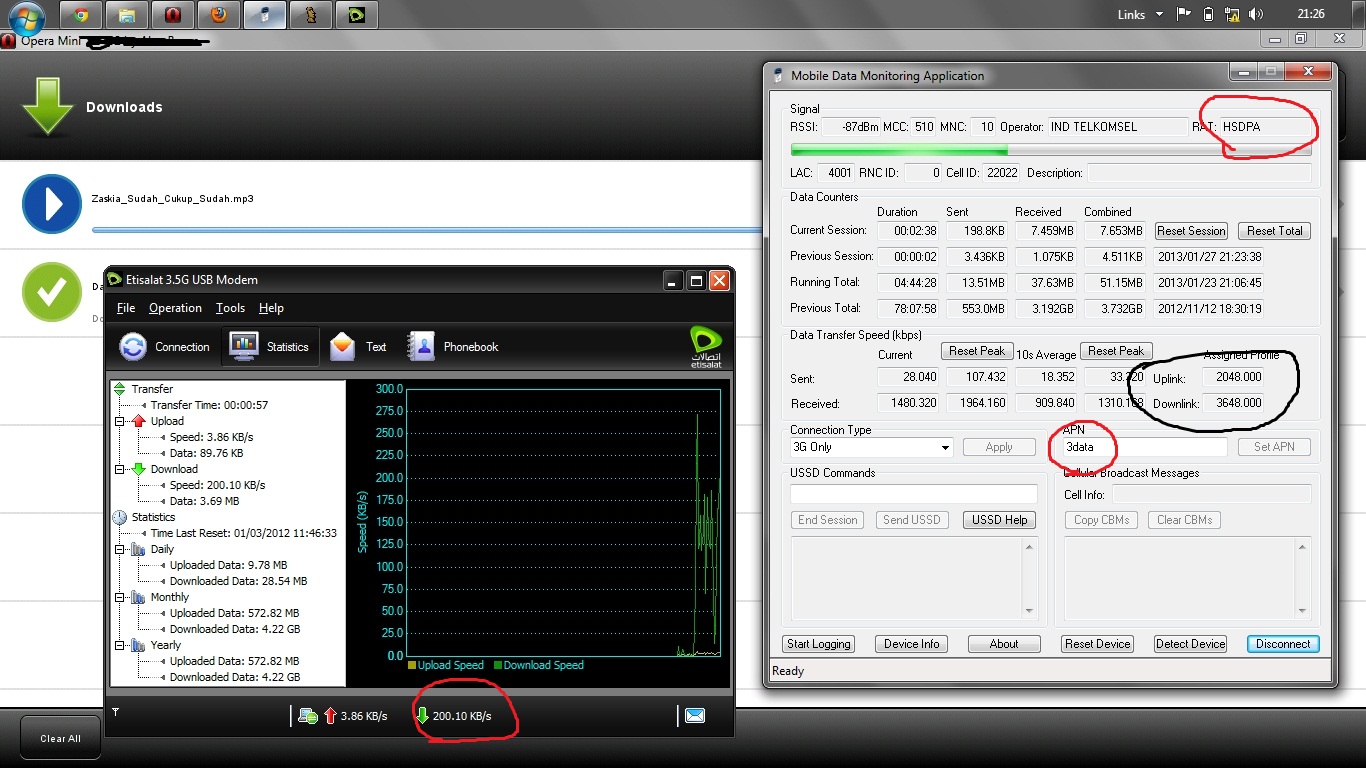Click the Etisalat logo
This screenshot has width=1366, height=768.
[706, 347]
